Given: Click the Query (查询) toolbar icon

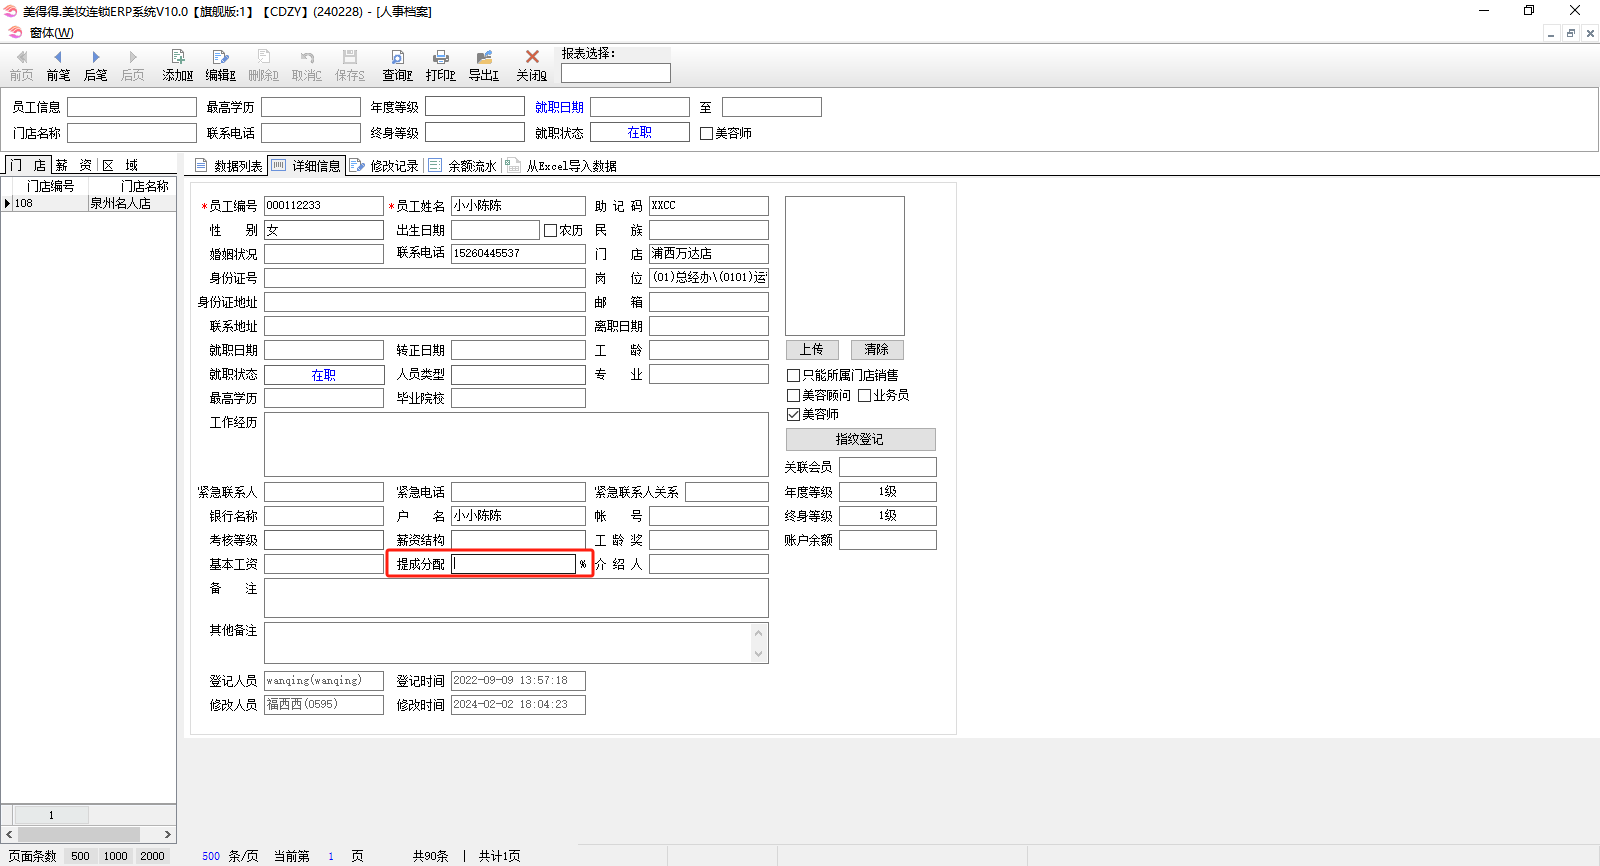Looking at the screenshot, I should (397, 66).
